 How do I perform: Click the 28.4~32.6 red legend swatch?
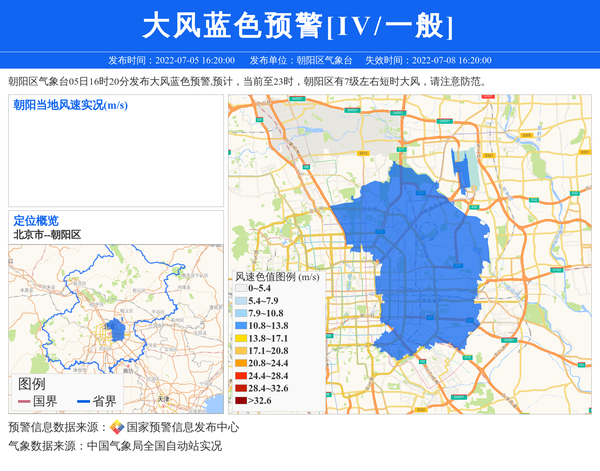coord(240,388)
